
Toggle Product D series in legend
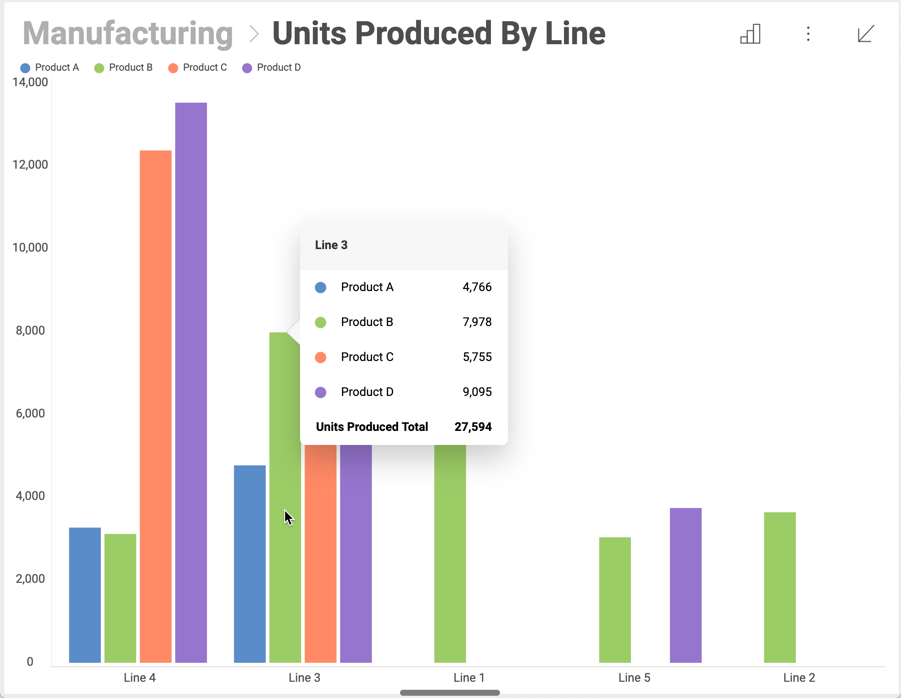click(271, 68)
